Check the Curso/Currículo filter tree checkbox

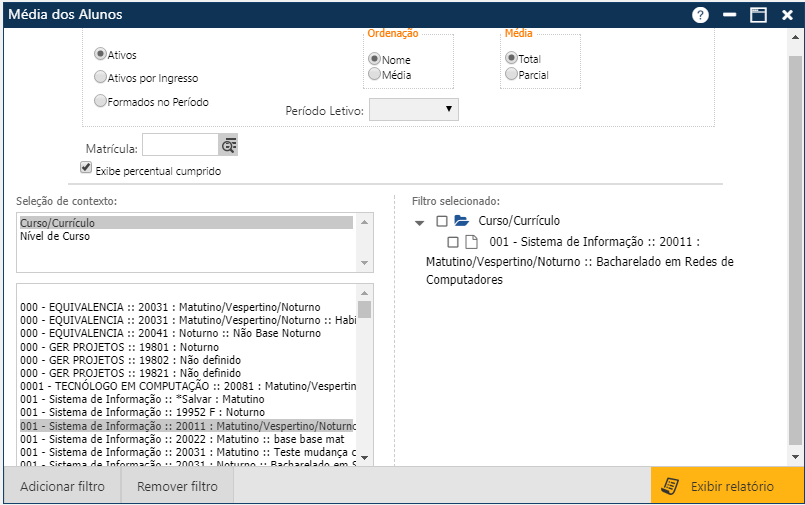[x=442, y=221]
